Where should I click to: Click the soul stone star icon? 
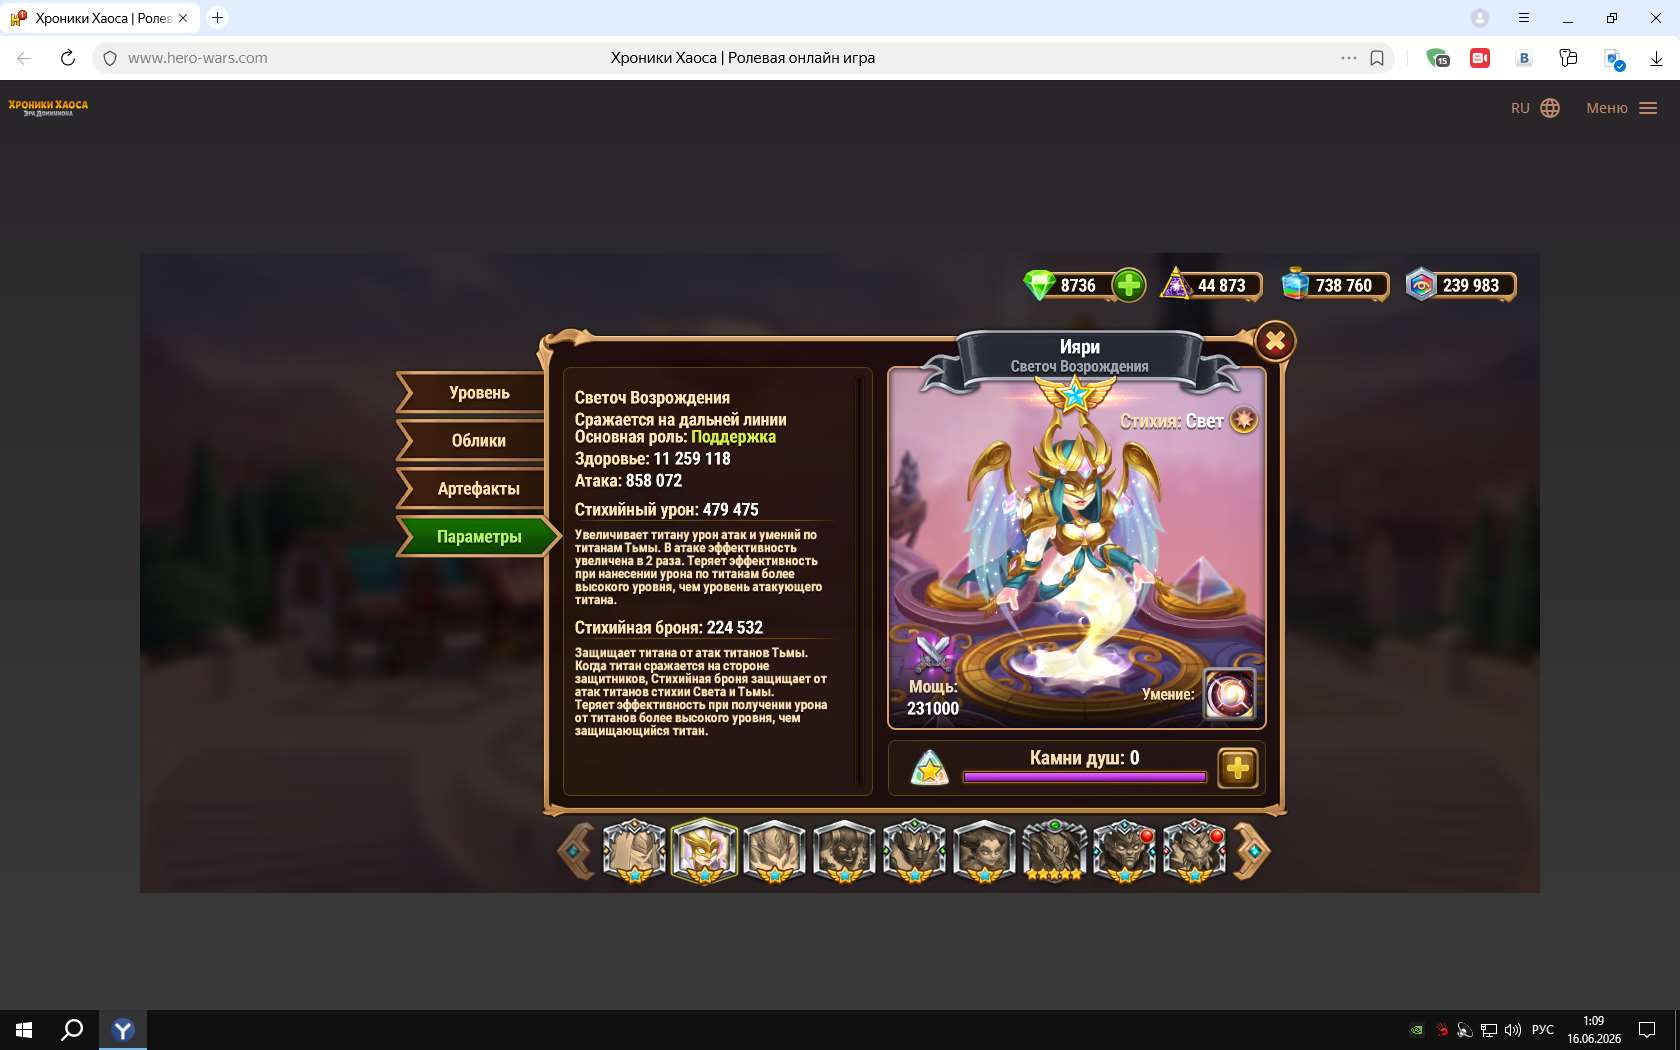pos(930,768)
